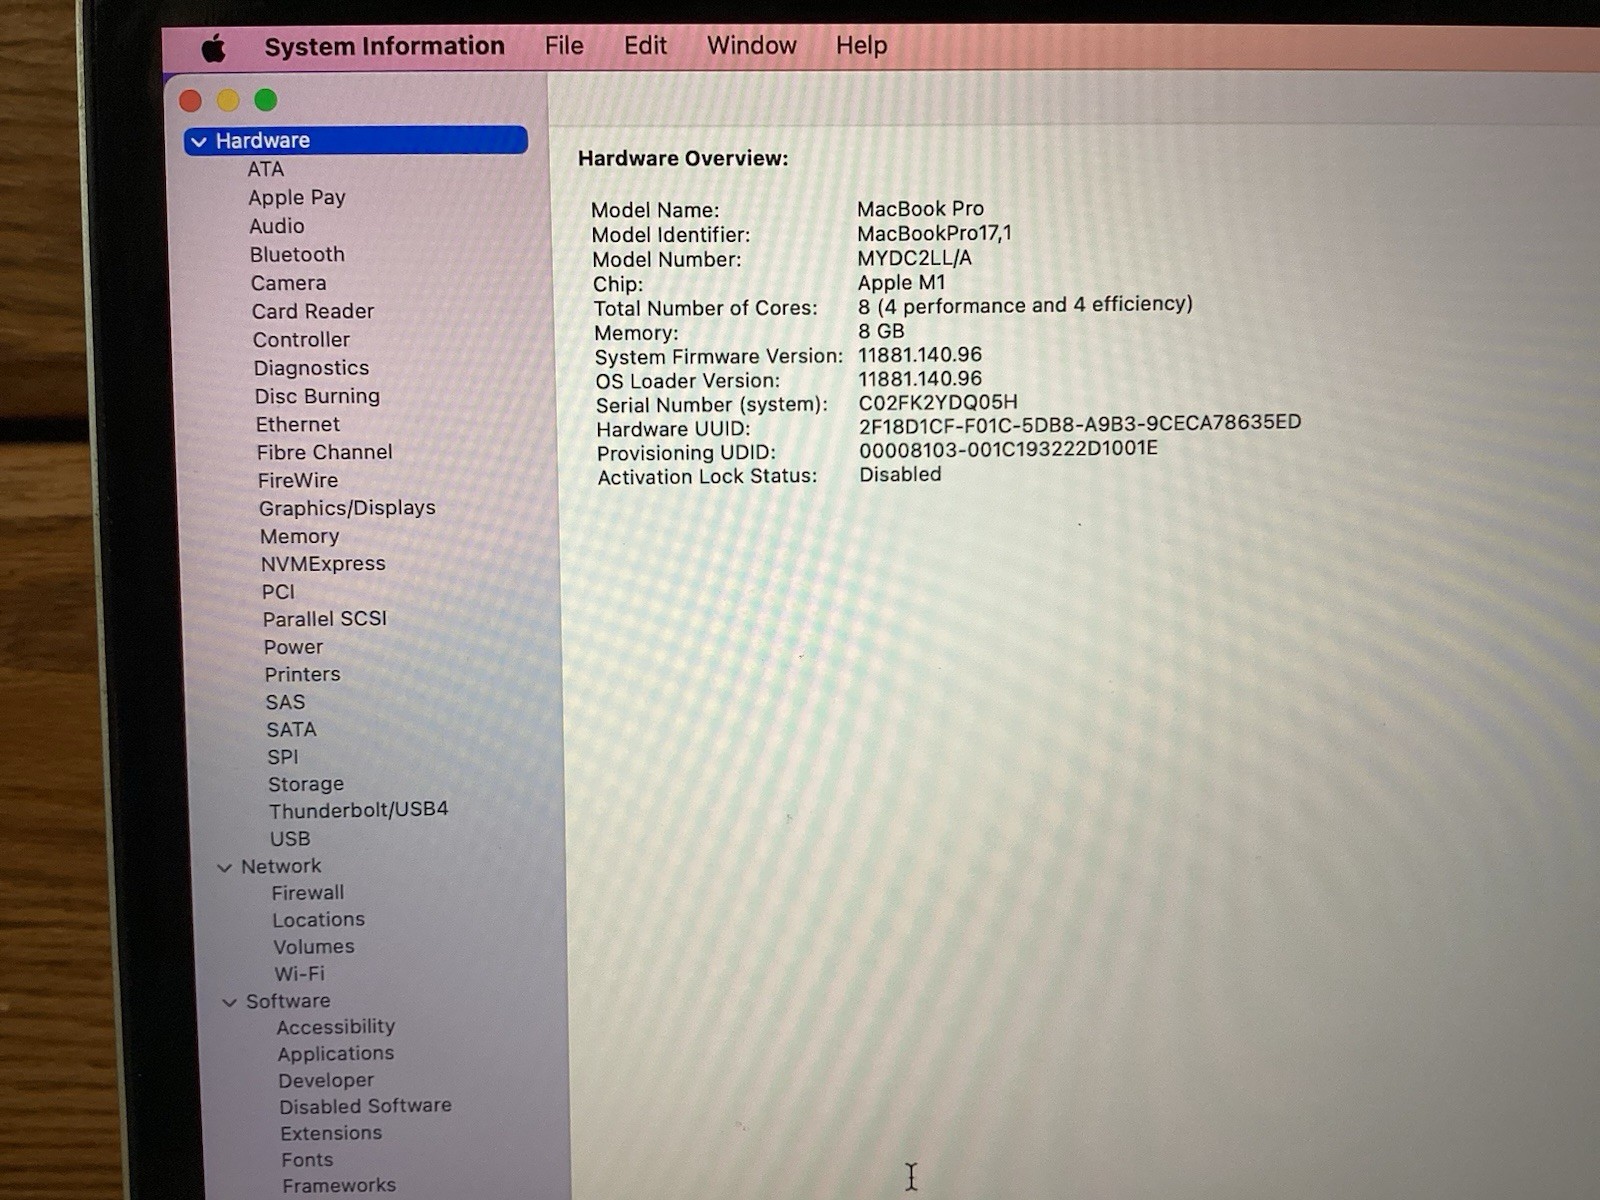
Task: Select SATA in the sidebar
Action: [x=291, y=729]
